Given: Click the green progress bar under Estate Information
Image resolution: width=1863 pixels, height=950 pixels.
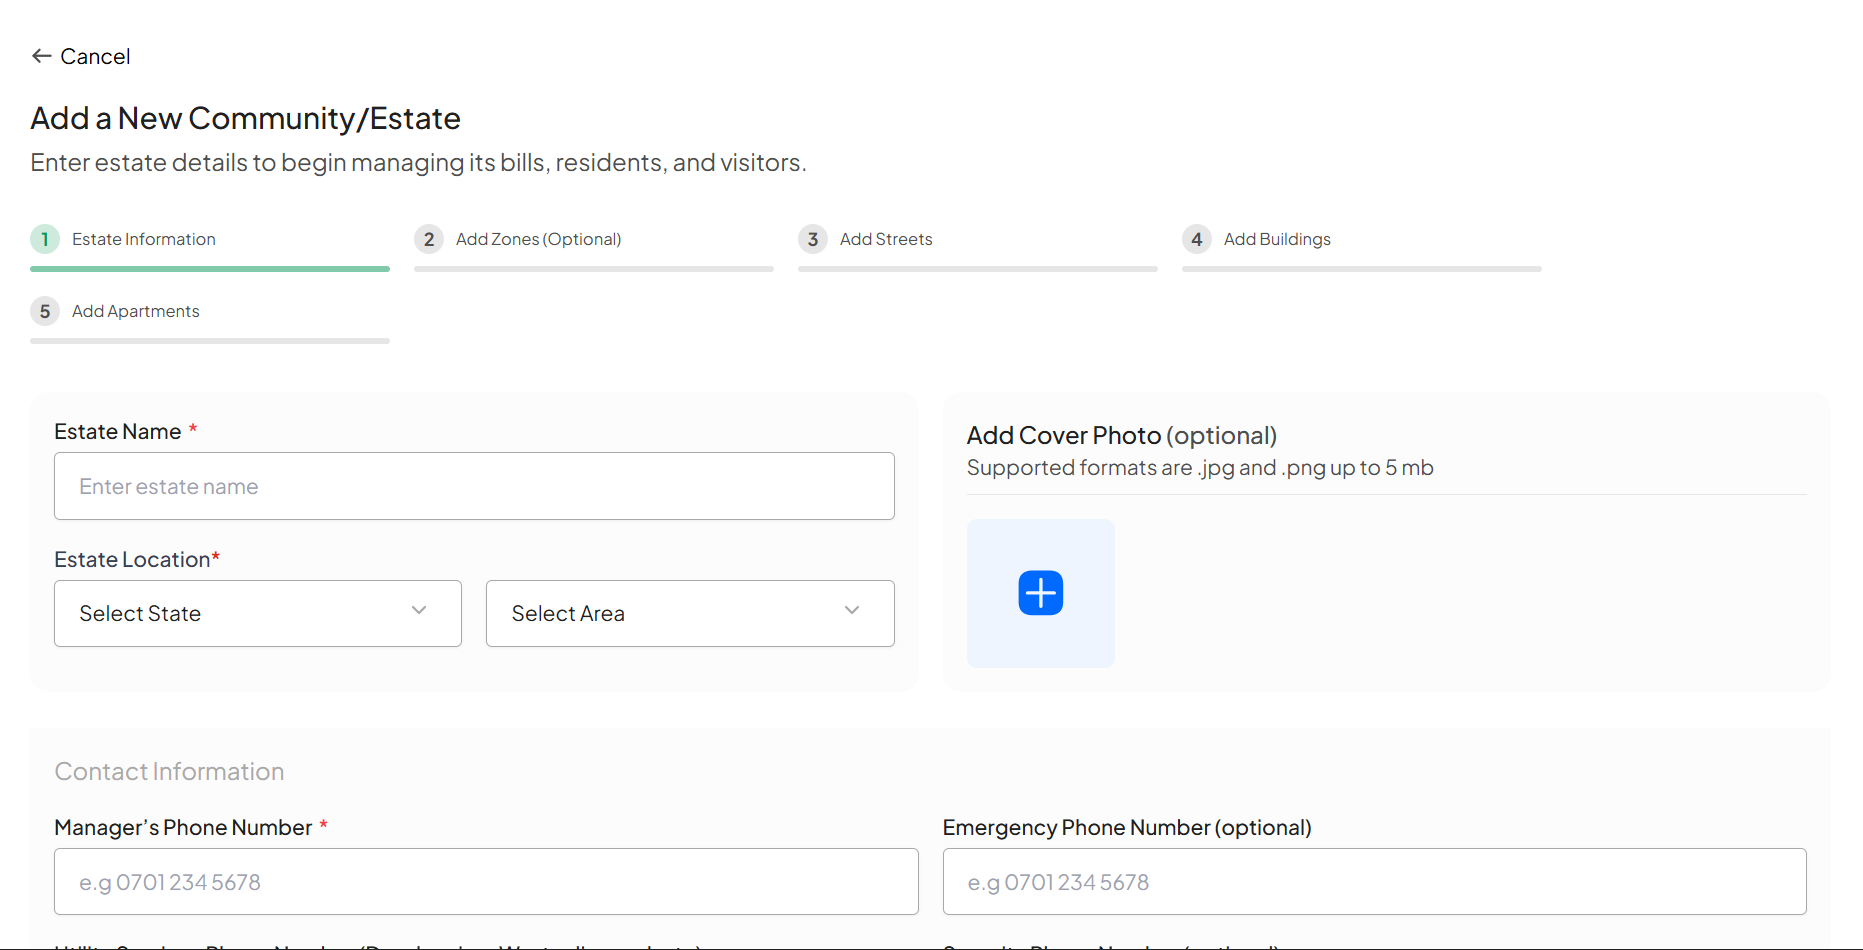Looking at the screenshot, I should click(x=209, y=268).
